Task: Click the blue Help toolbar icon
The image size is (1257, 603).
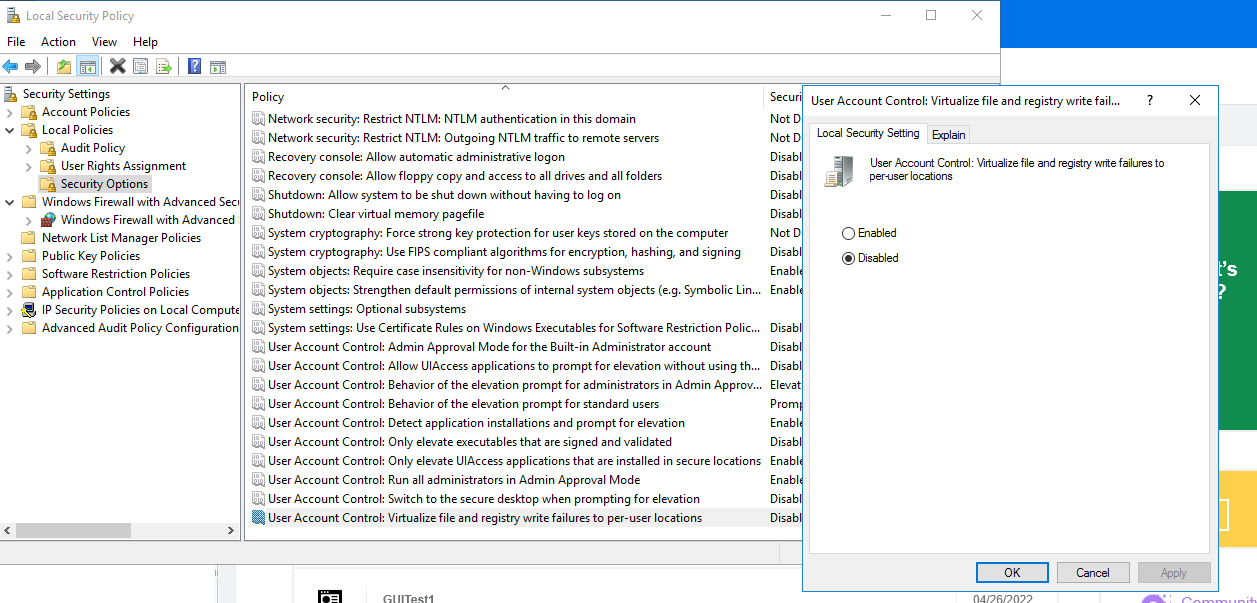Action: [x=194, y=67]
